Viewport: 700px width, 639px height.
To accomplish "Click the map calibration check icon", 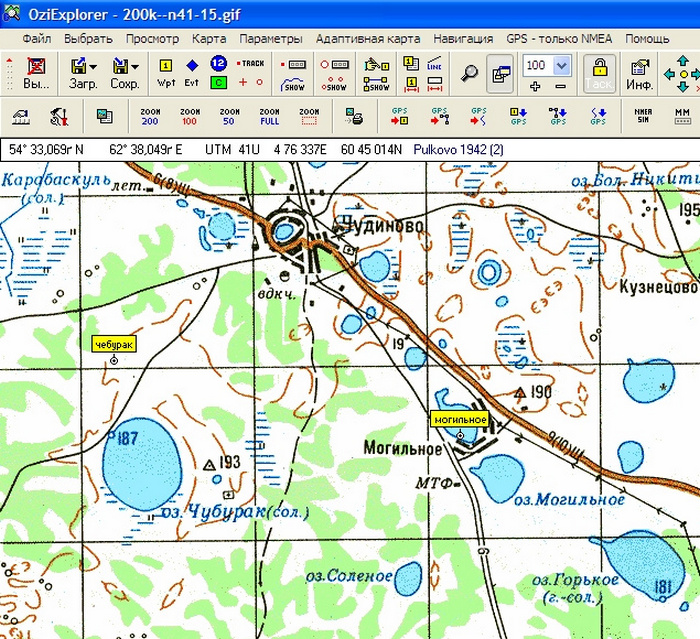I will pyautogui.click(x=21, y=117).
